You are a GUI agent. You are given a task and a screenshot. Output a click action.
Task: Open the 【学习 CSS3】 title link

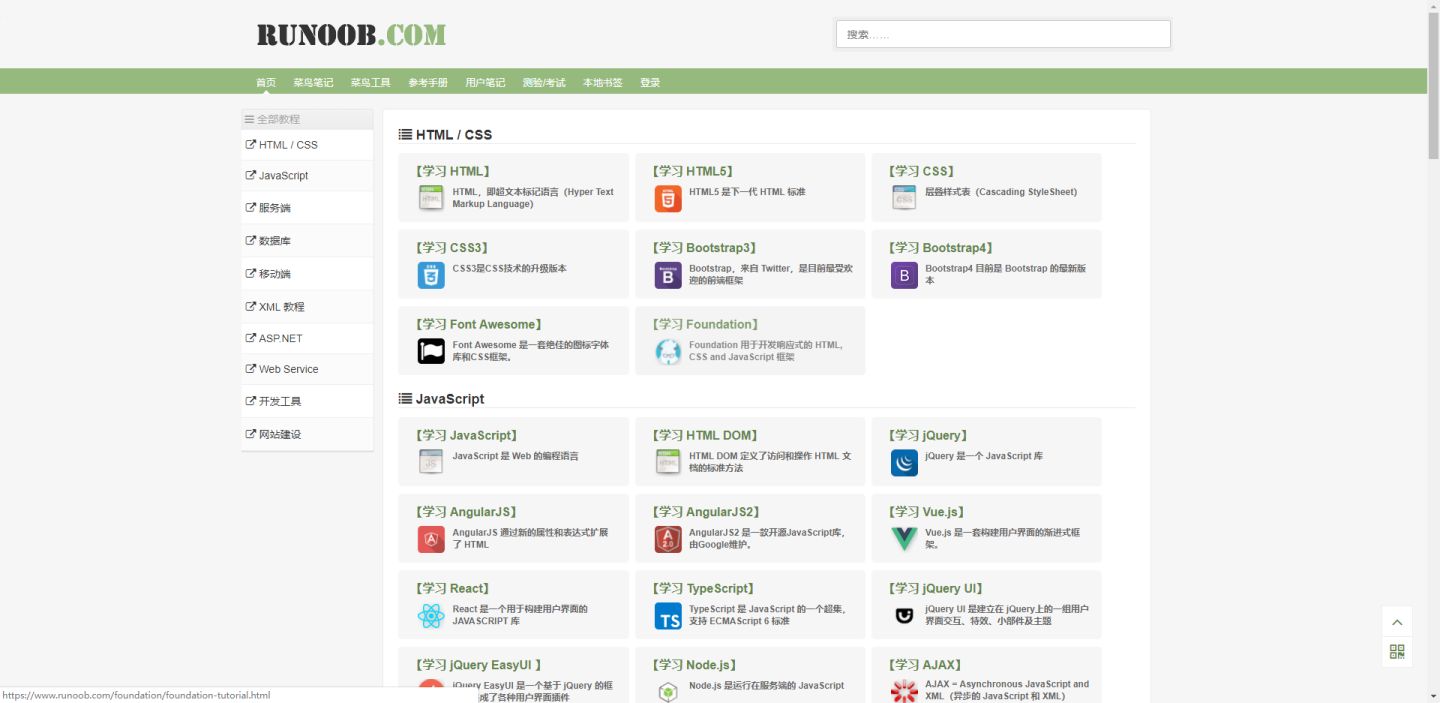452,248
